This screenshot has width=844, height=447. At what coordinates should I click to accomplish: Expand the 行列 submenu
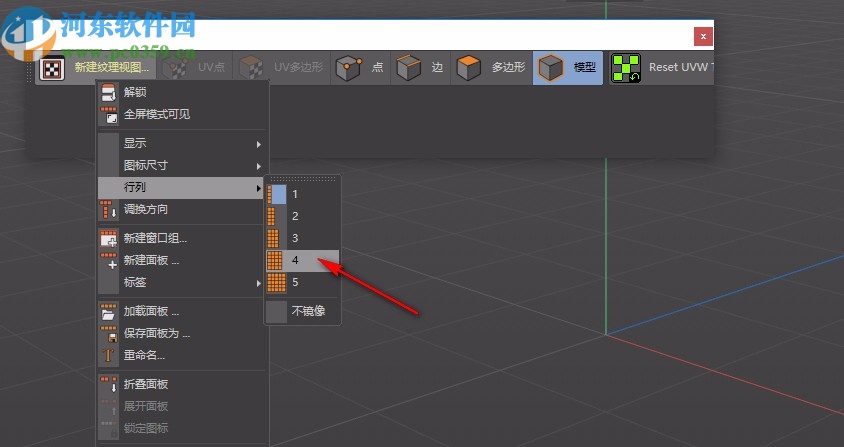click(x=182, y=187)
